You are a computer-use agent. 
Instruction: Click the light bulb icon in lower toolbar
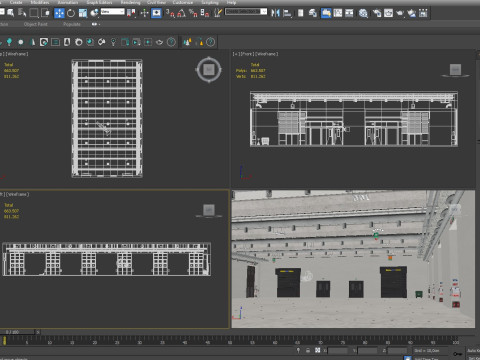[113, 42]
